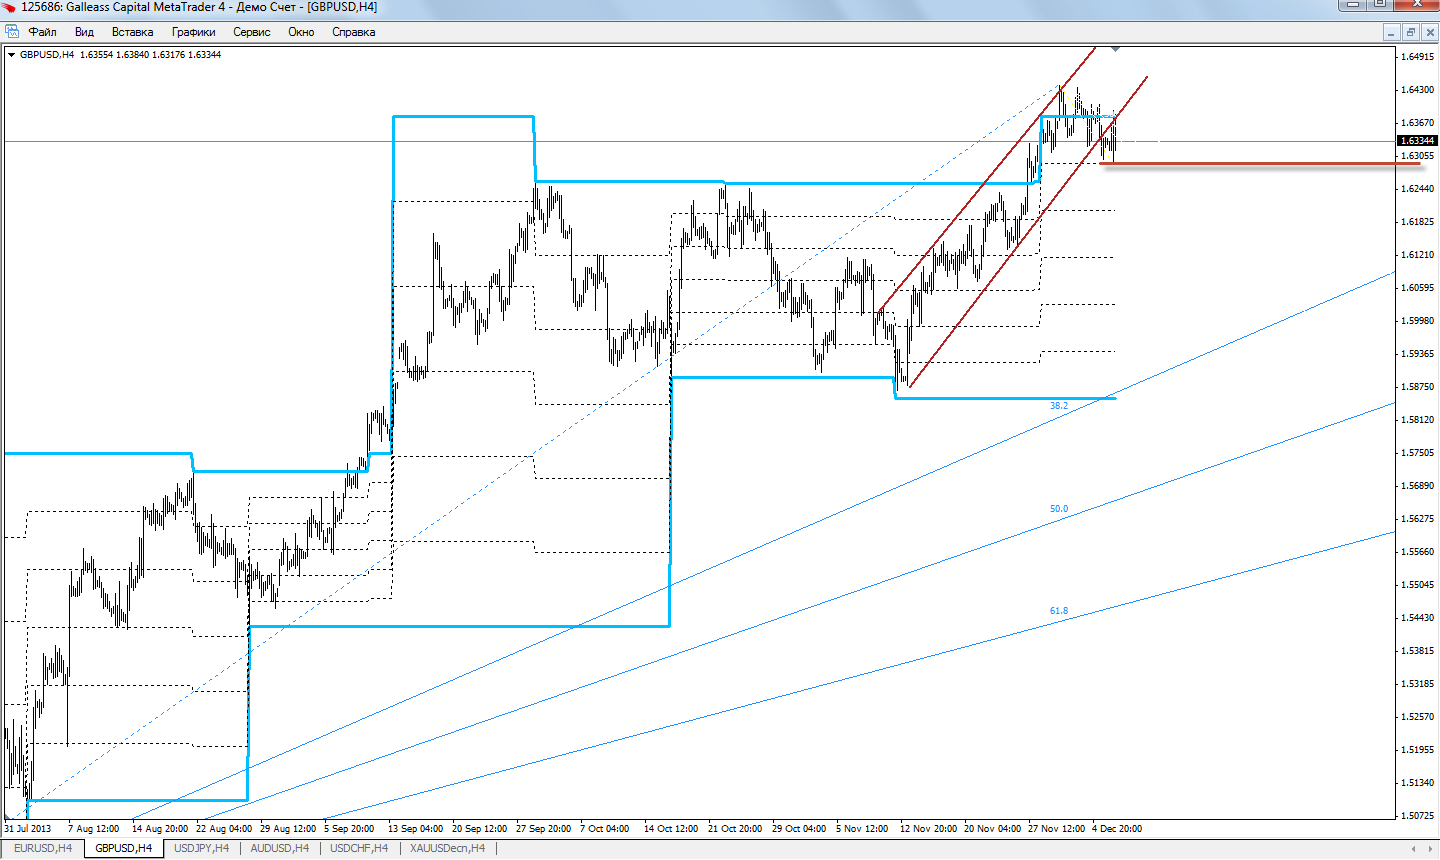1440x860 pixels.
Task: Open the Справка menu
Action: click(x=353, y=32)
